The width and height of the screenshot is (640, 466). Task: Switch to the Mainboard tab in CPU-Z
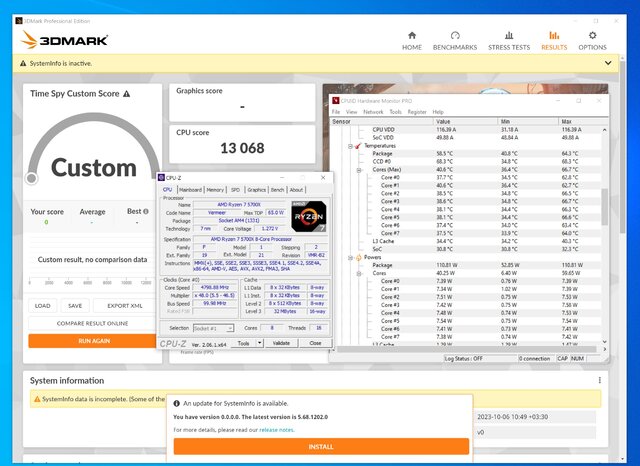[190, 189]
